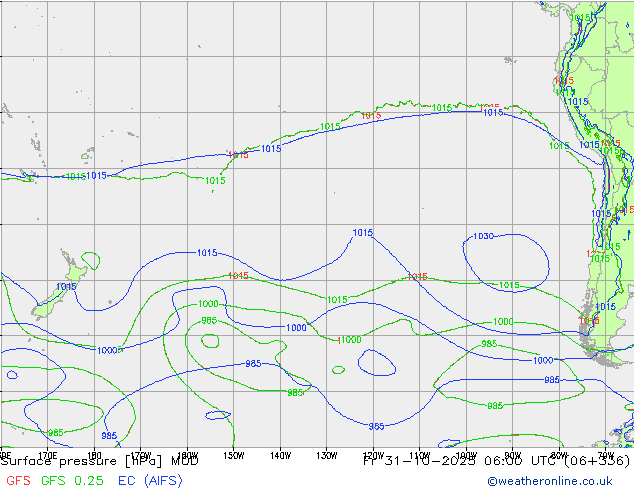The width and height of the screenshot is (634, 490).
Task: Click the blue 1015 label at the 120W ridge peak
Action: pos(363,232)
